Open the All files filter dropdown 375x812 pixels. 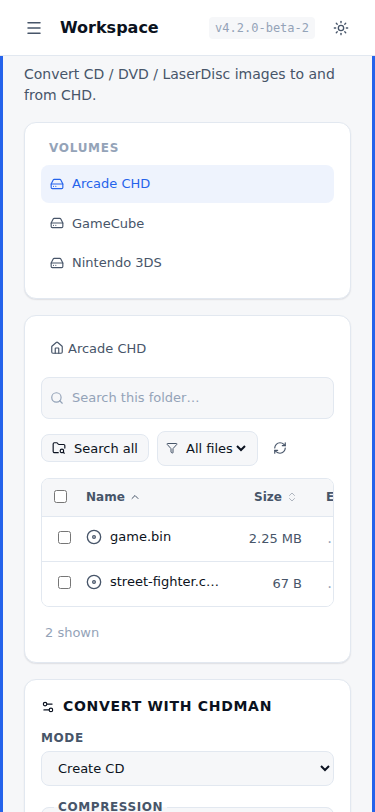click(x=207, y=448)
